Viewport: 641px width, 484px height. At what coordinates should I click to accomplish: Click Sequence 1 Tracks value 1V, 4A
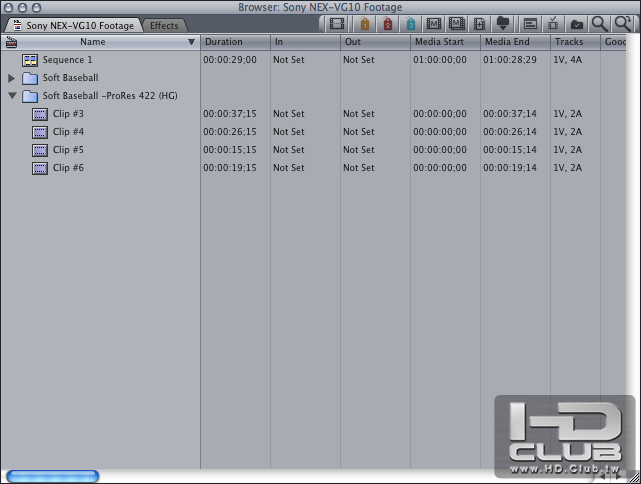click(x=567, y=60)
